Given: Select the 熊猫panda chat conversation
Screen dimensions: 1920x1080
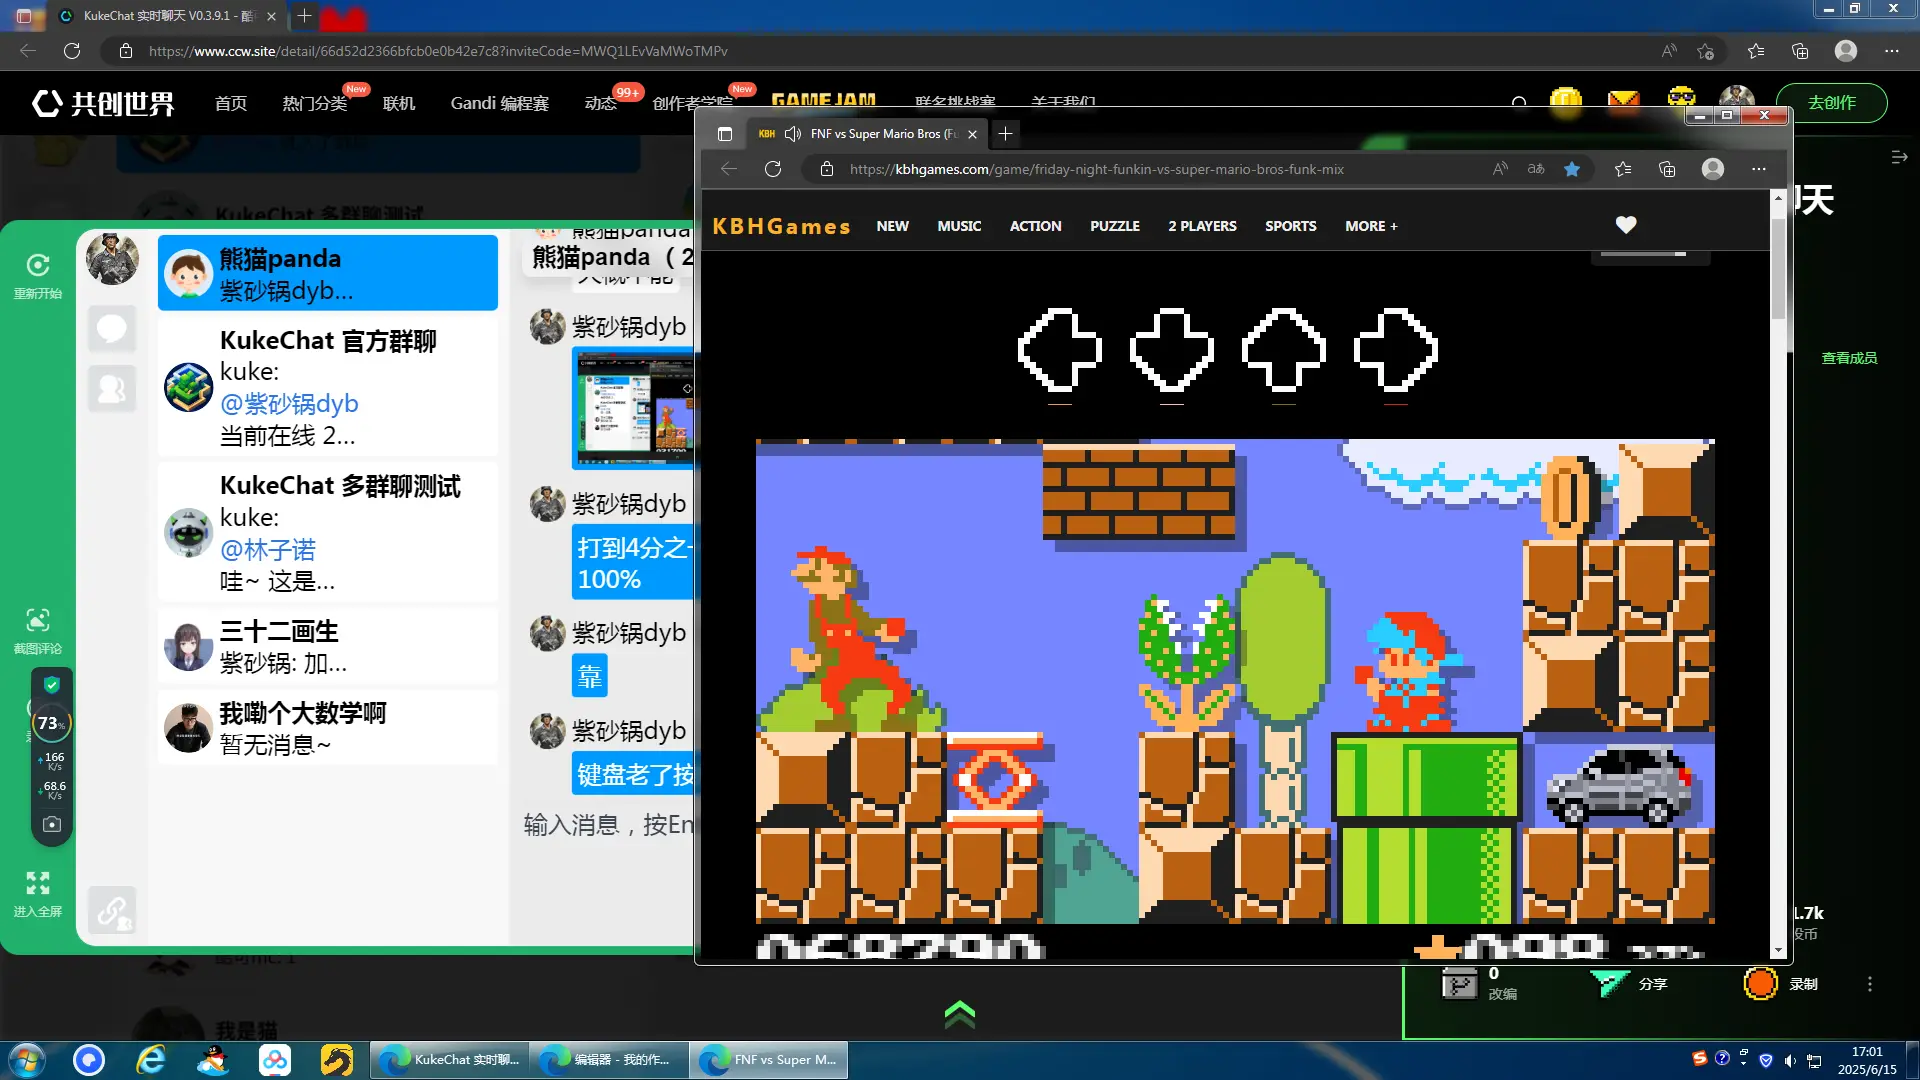Looking at the screenshot, I should click(x=328, y=273).
